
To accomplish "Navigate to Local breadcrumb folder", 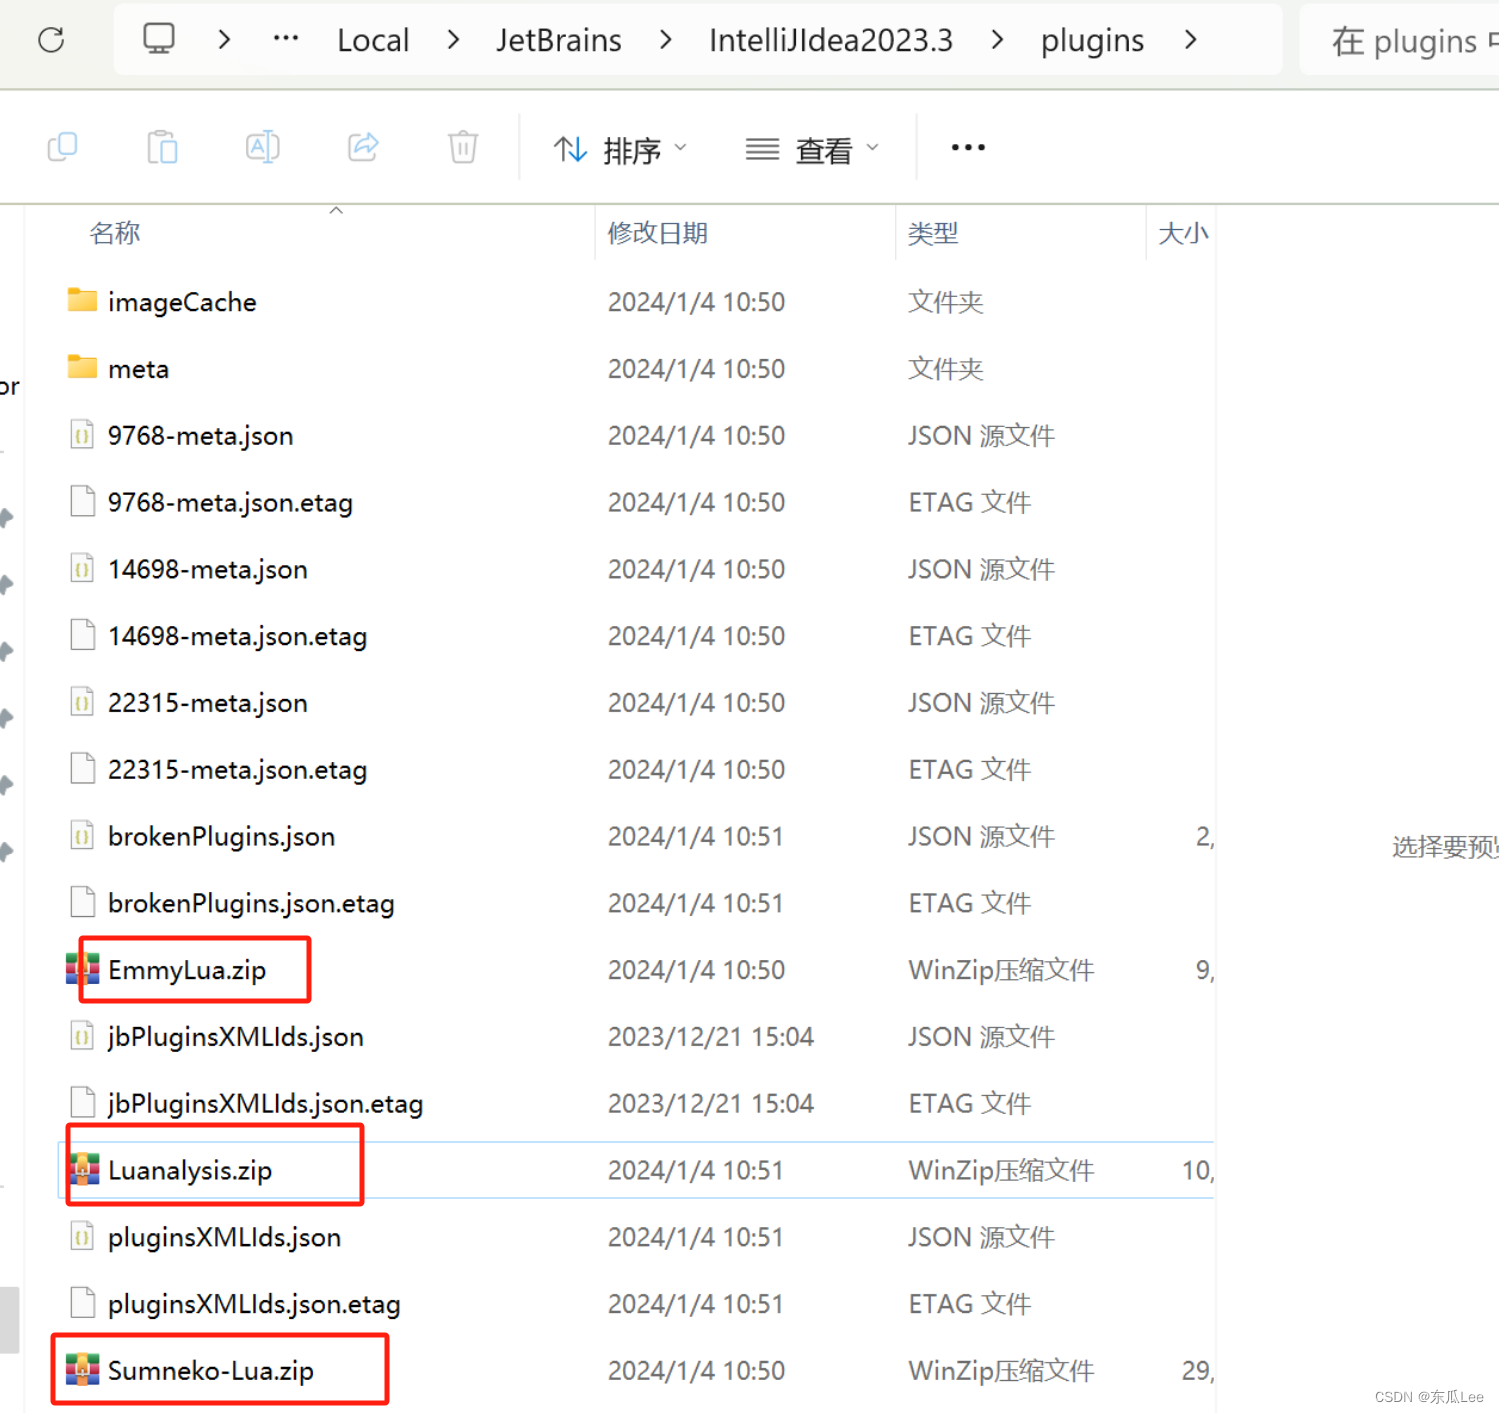I will coord(373,40).
